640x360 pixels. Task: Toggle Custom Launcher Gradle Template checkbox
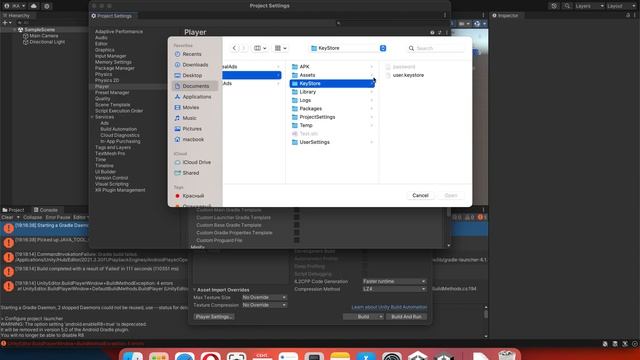pos(297,218)
